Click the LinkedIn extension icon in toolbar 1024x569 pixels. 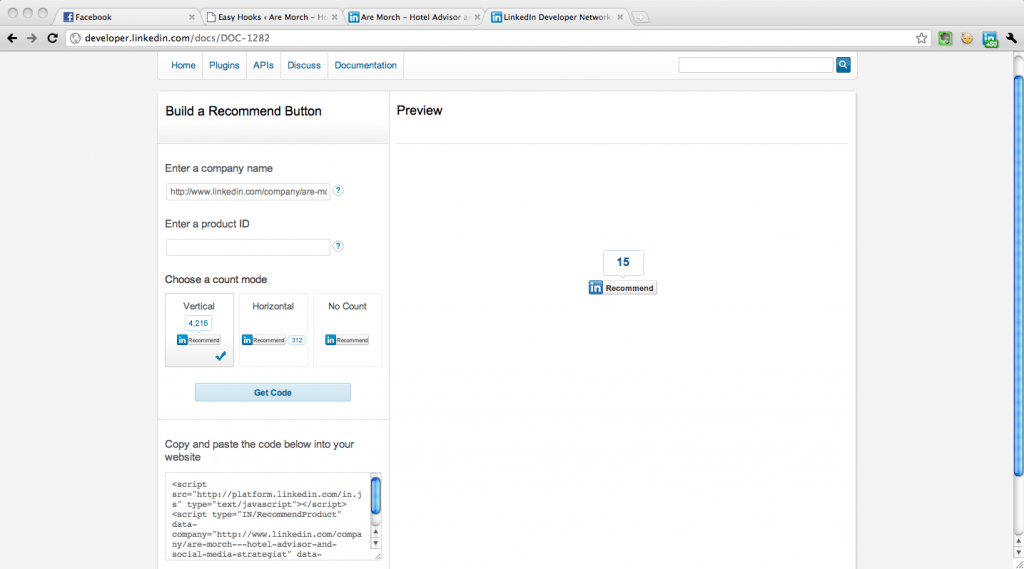coord(990,39)
